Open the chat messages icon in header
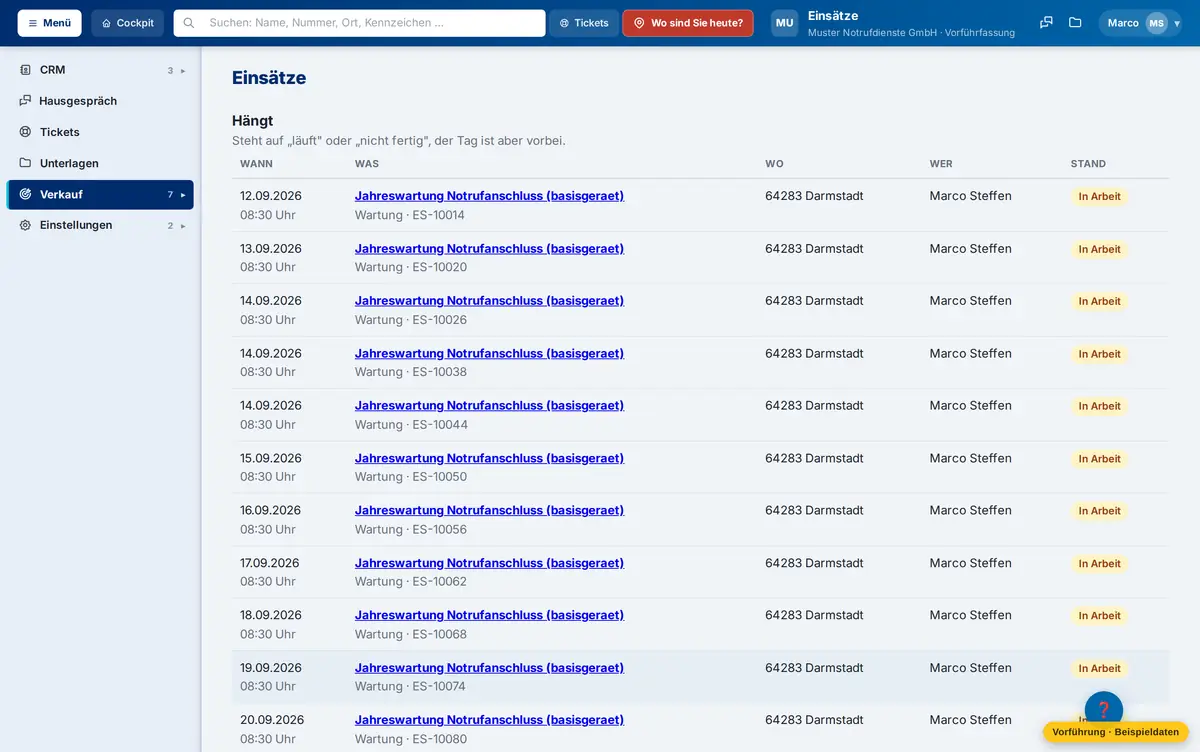Image resolution: width=1200 pixels, height=752 pixels. 1046,23
